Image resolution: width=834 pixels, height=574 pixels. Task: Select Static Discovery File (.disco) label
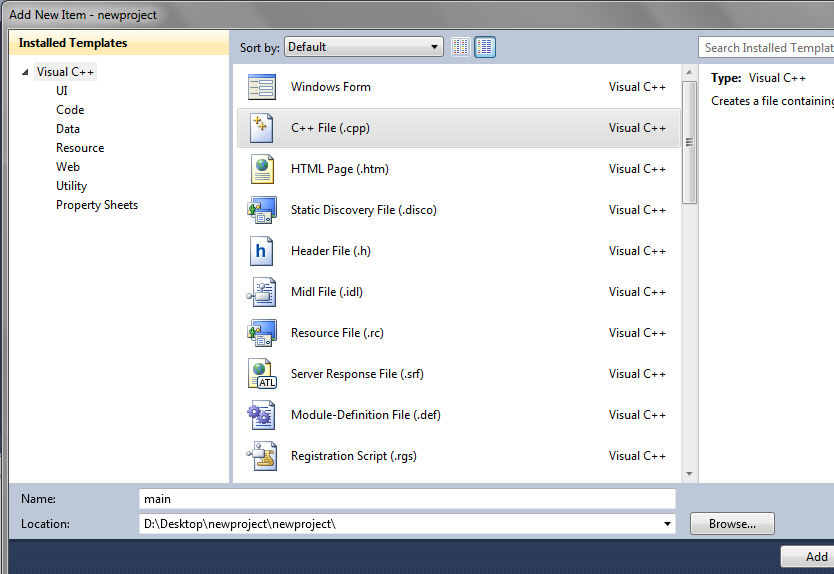(x=363, y=210)
